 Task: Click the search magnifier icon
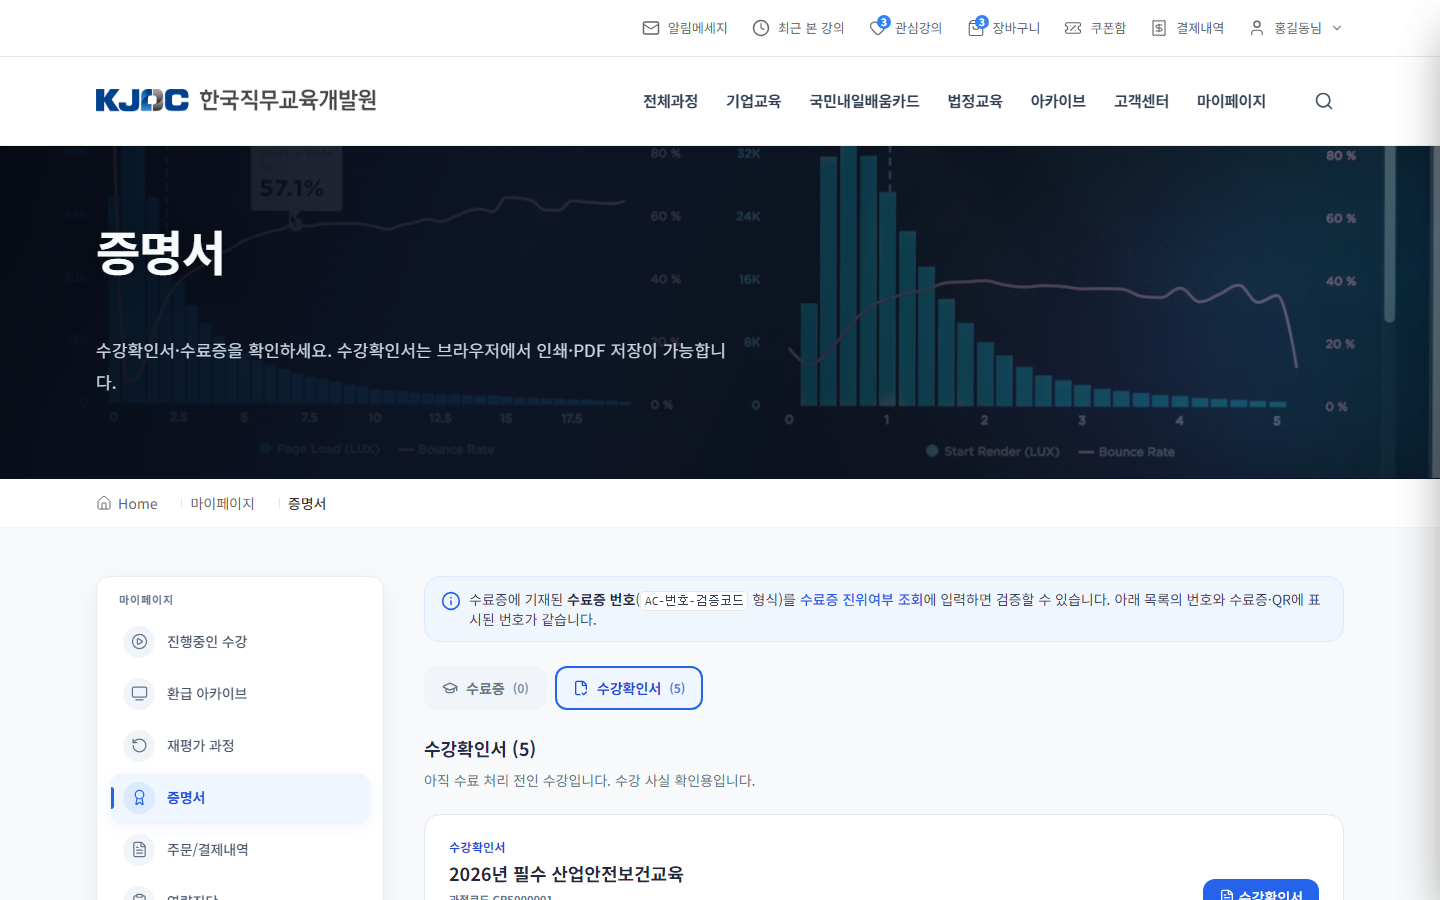1324,101
